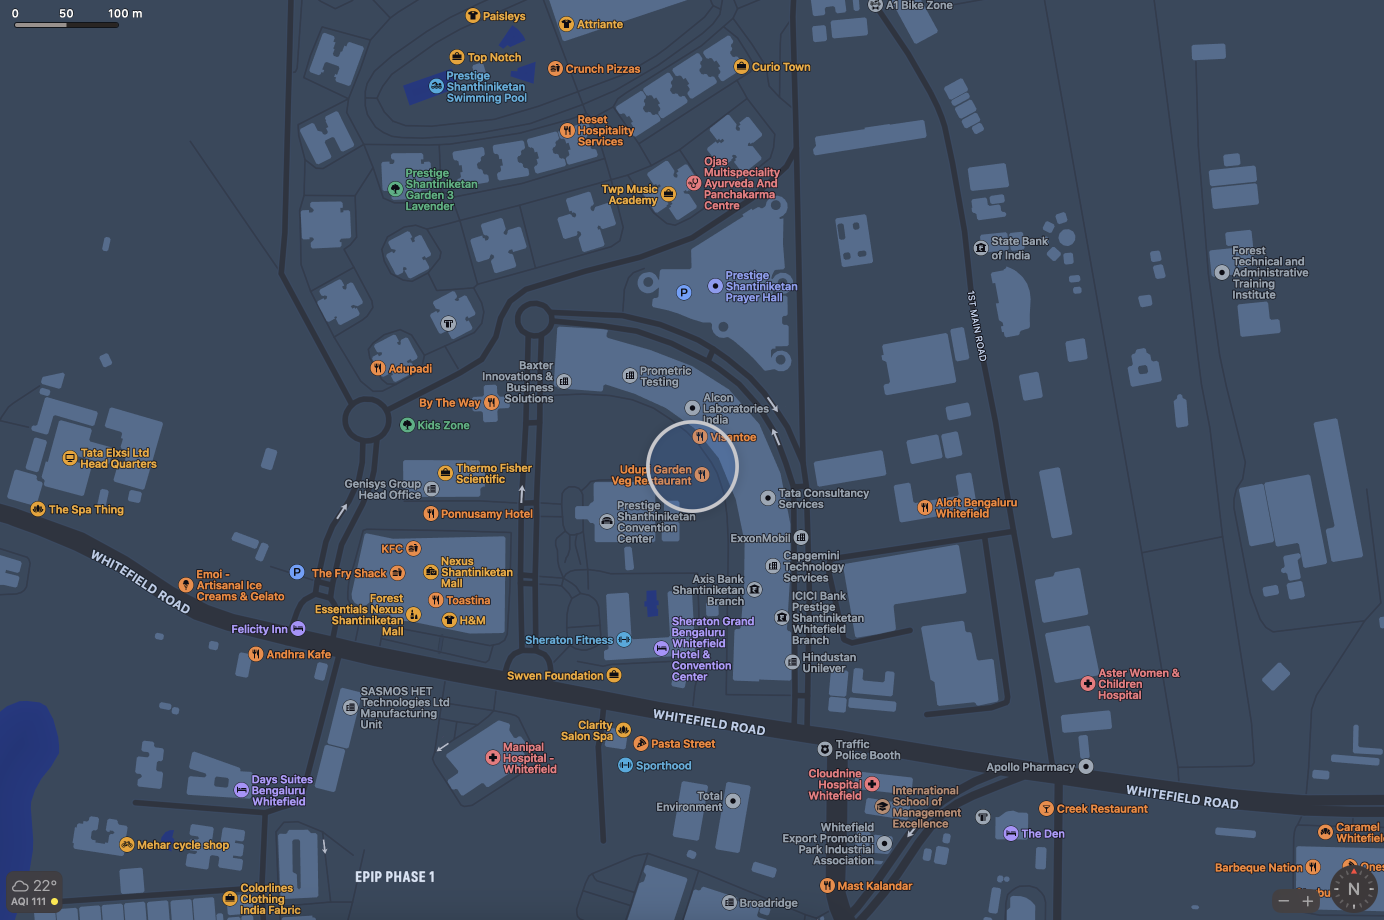This screenshot has width=1384, height=920.
Task: Click the compass north indicator
Action: tap(1354, 889)
